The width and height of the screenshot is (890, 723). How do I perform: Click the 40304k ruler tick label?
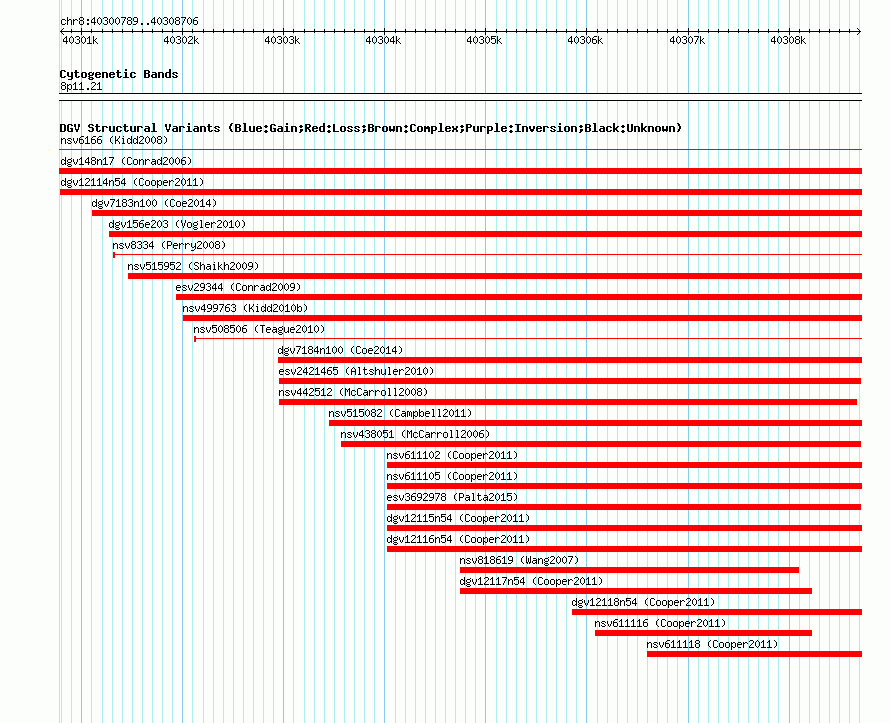383,40
